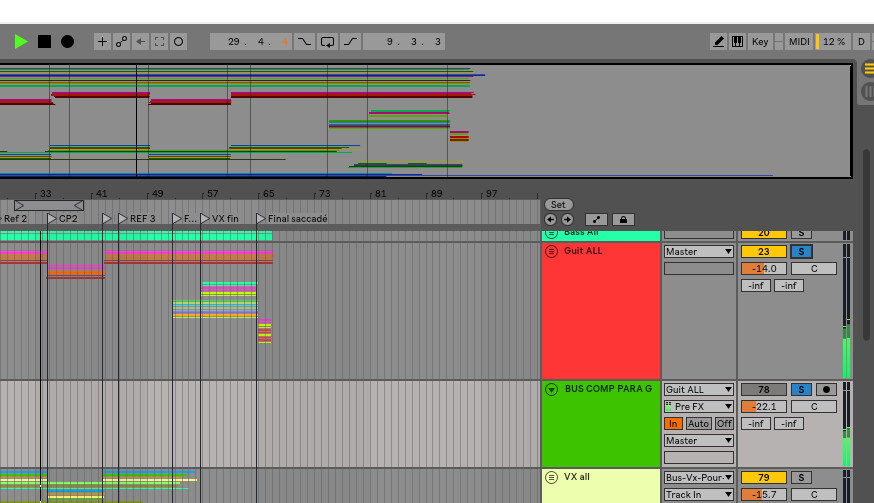Click the Set locator button
This screenshot has height=503, width=874.
click(x=558, y=205)
